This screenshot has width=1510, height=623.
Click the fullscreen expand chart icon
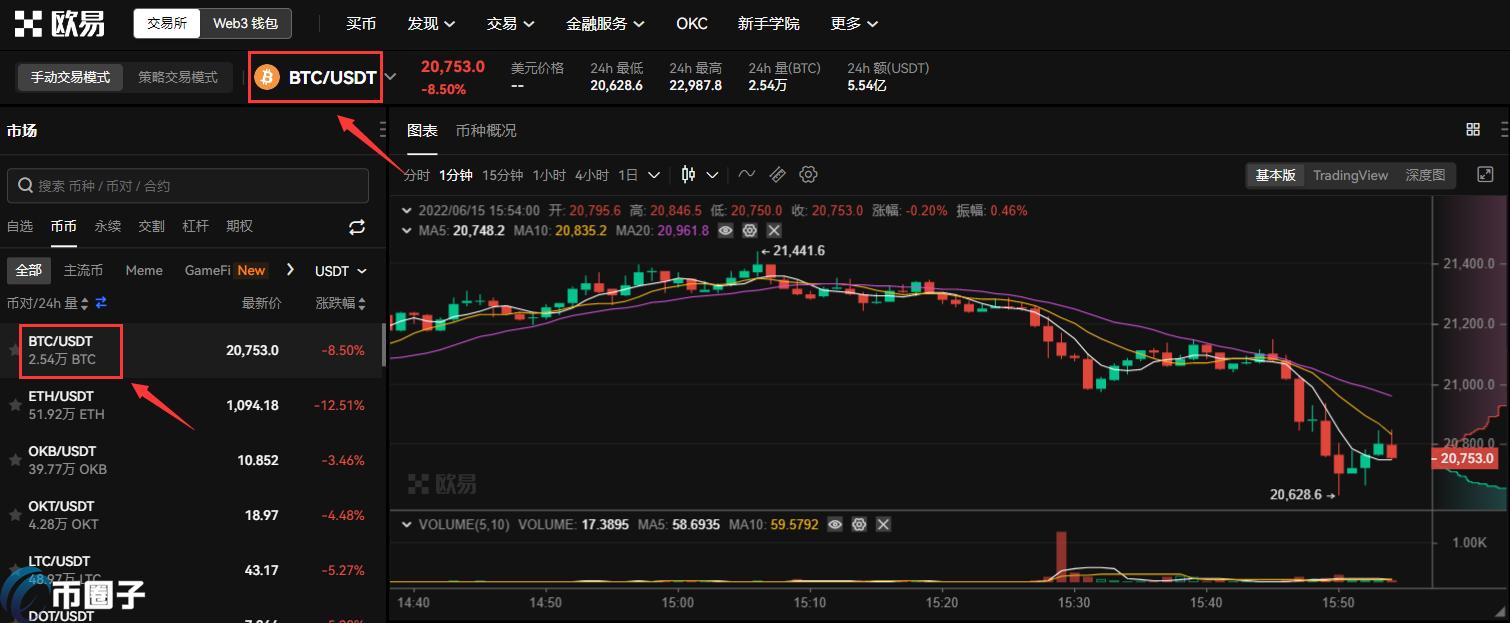(1485, 175)
